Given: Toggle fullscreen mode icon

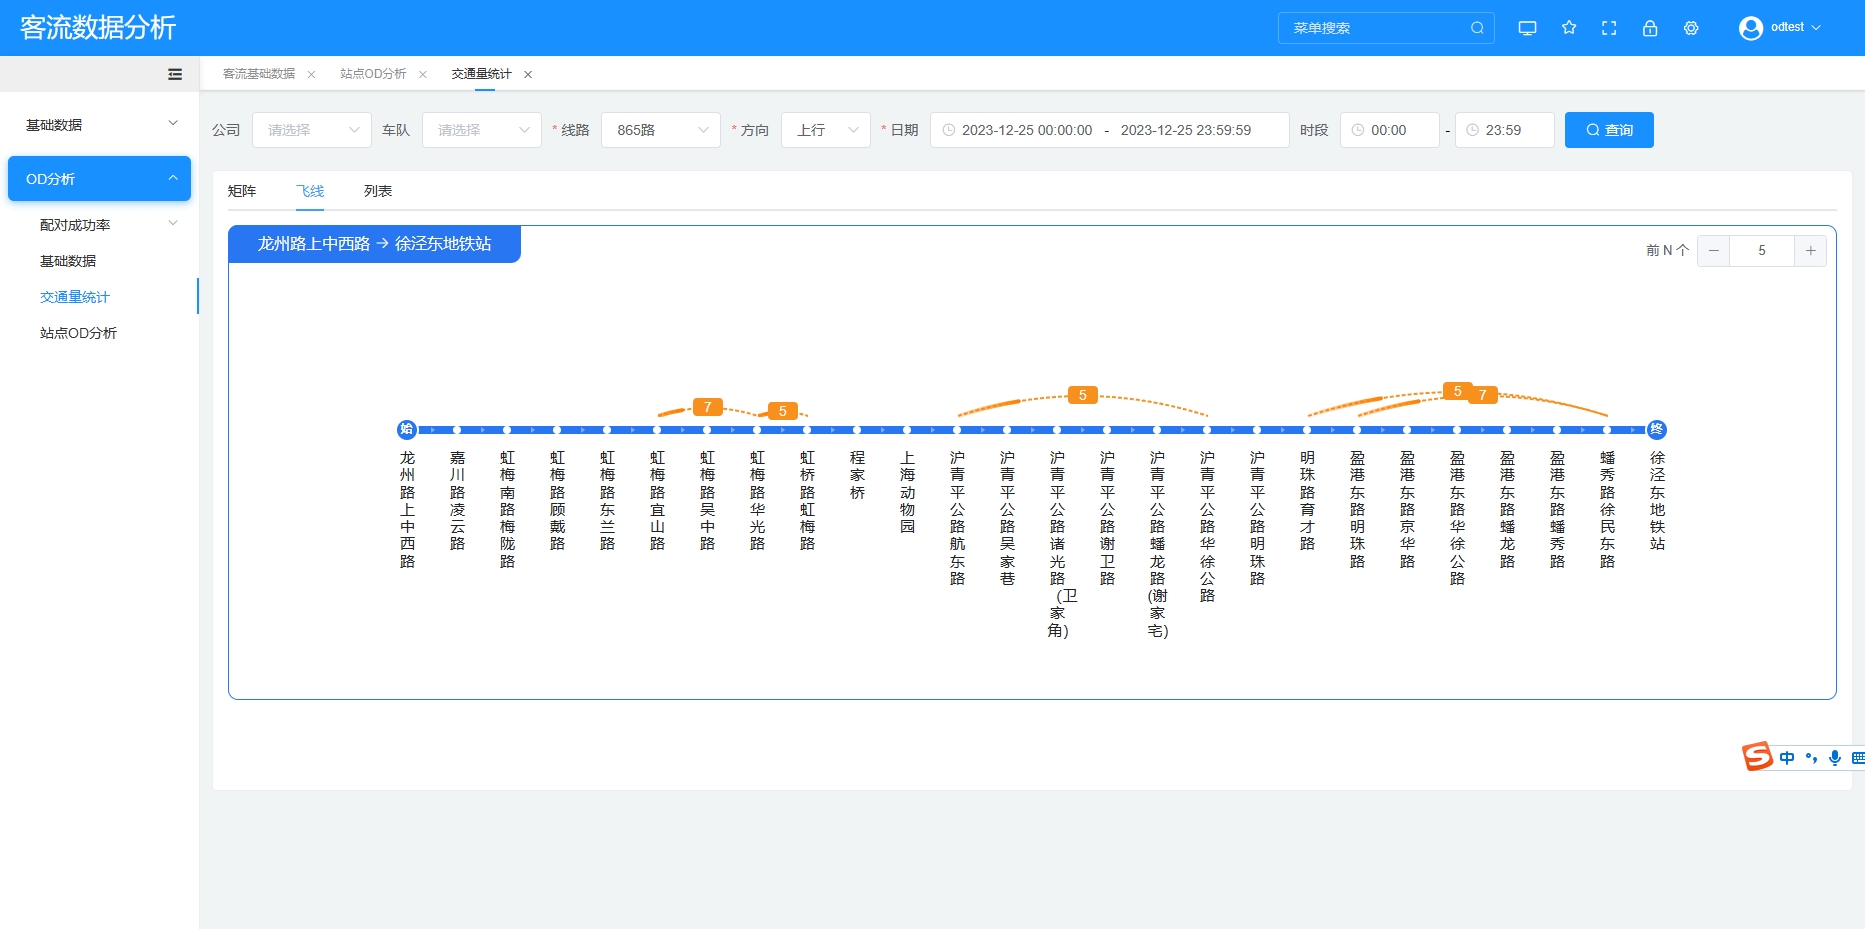Looking at the screenshot, I should 1609,28.
